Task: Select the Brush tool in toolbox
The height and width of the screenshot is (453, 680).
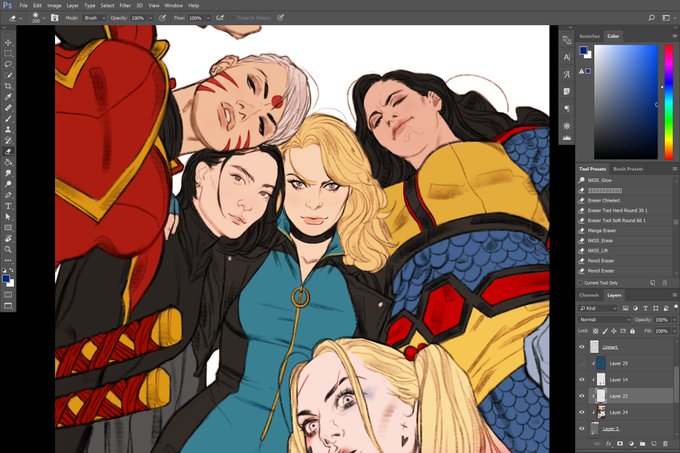Action: (x=8, y=118)
